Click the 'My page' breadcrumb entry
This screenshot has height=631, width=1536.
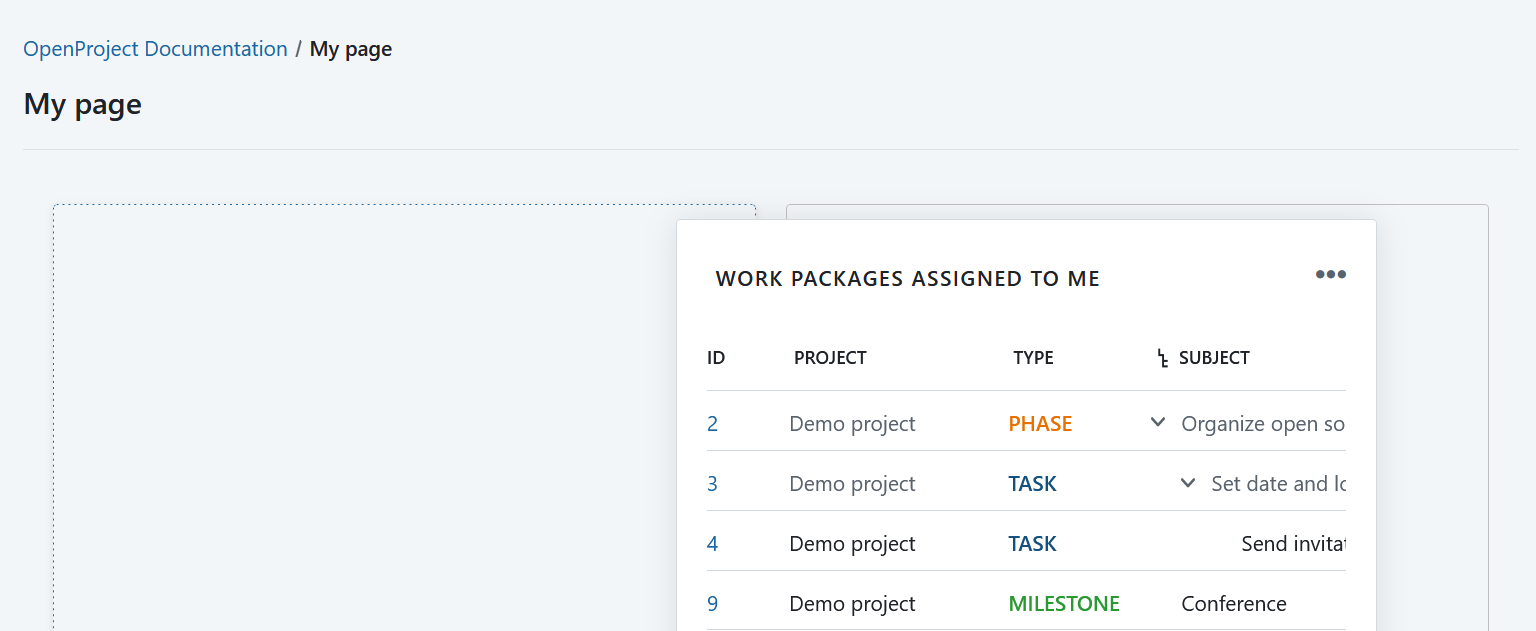(351, 48)
